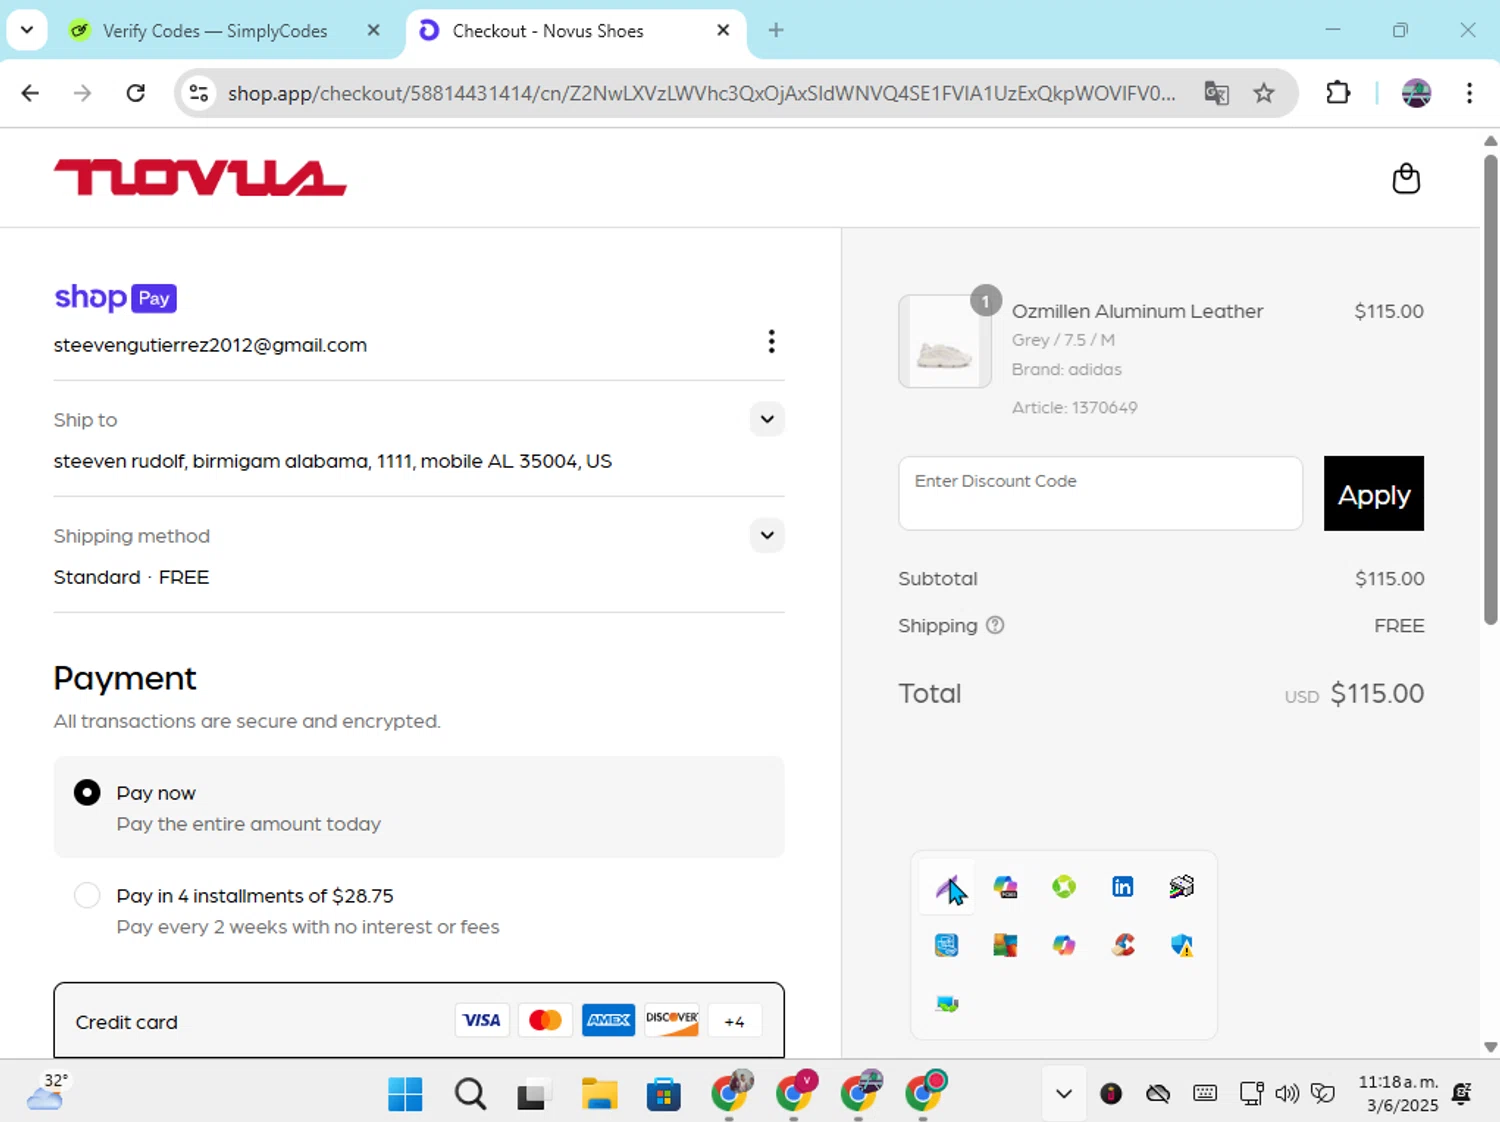Click the scrollbar down arrow
1500x1122 pixels.
[1490, 1047]
